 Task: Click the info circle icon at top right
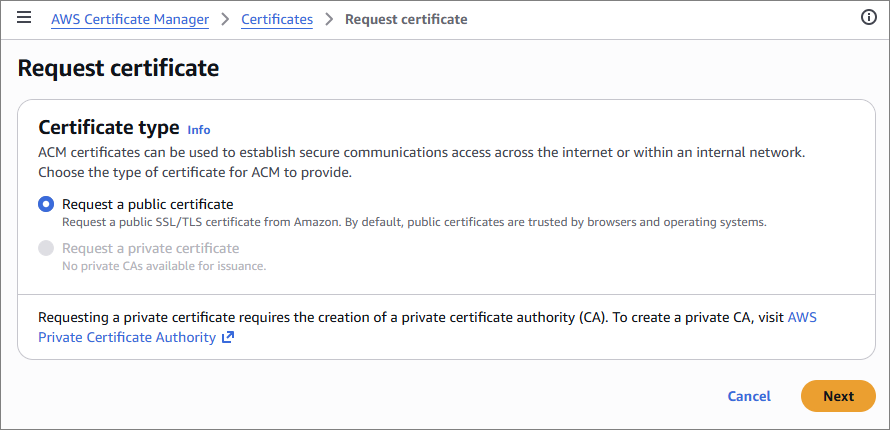(868, 18)
